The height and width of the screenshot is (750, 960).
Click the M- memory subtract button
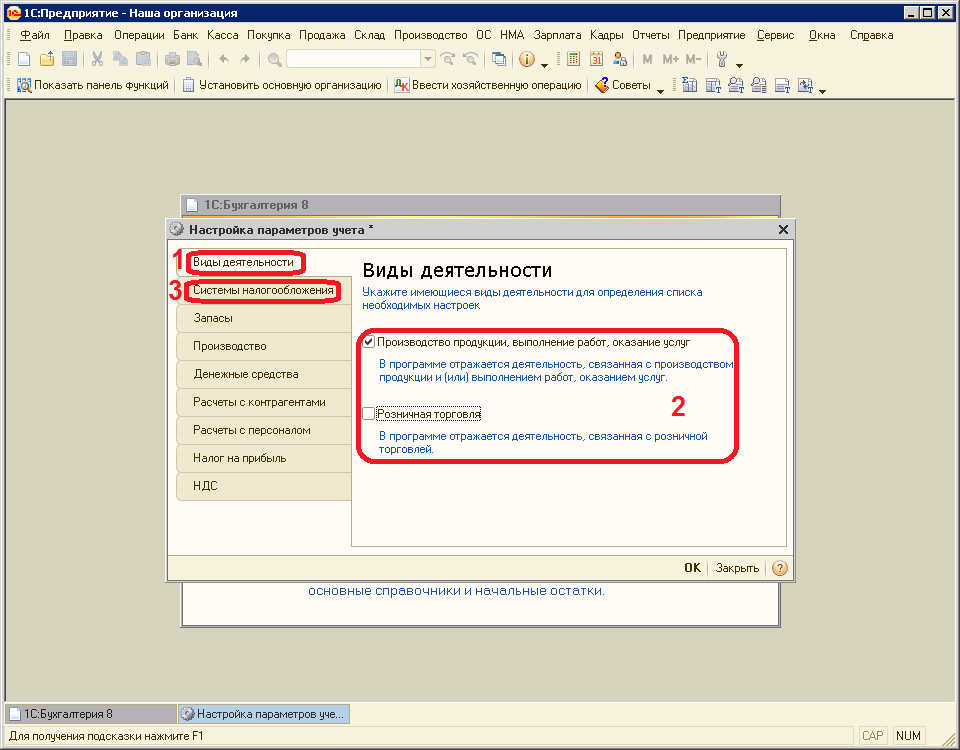tap(693, 59)
